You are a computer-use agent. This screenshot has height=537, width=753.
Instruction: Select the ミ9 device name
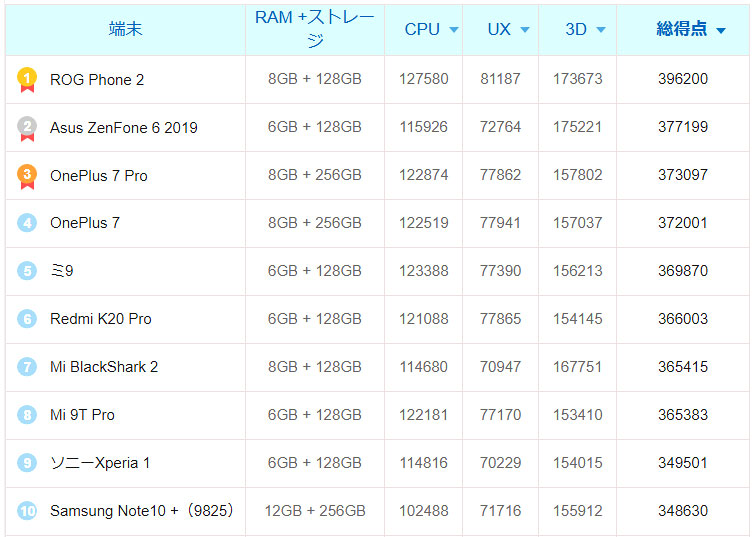62,271
